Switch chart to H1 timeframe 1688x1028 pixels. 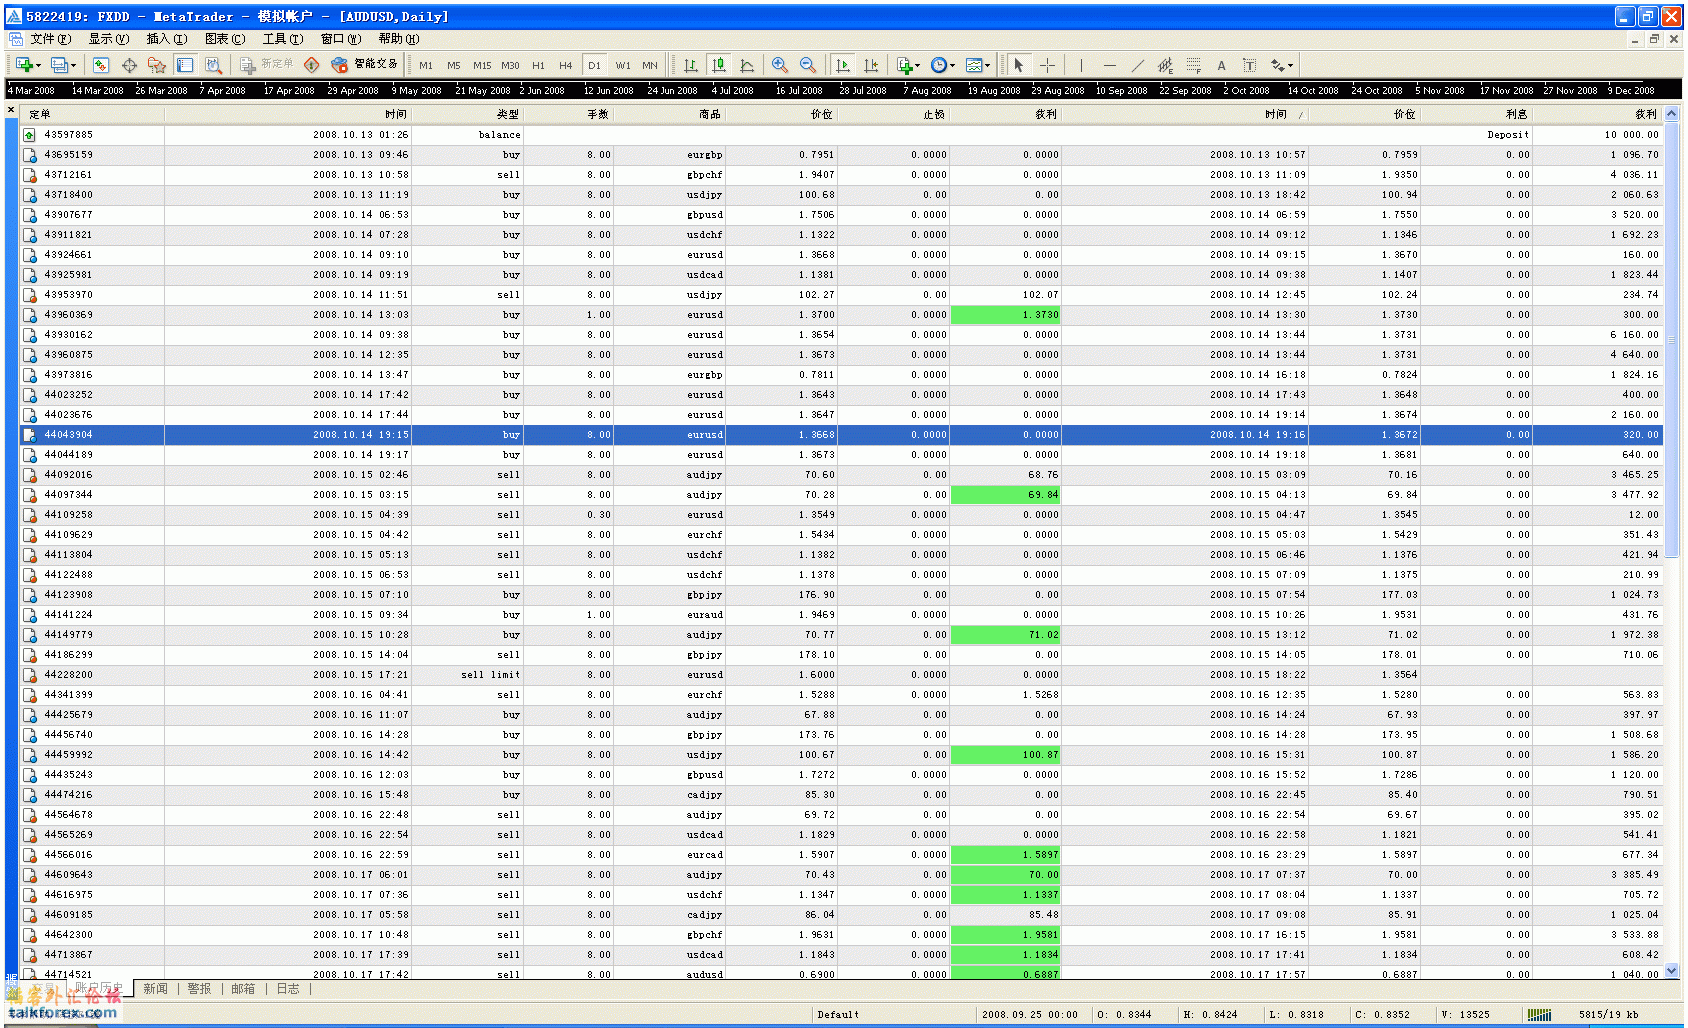click(538, 65)
